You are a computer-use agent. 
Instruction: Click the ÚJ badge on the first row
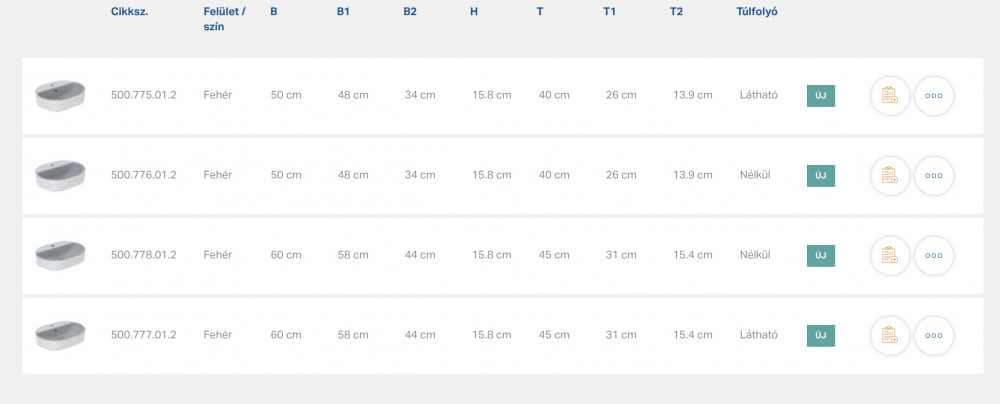pos(821,96)
